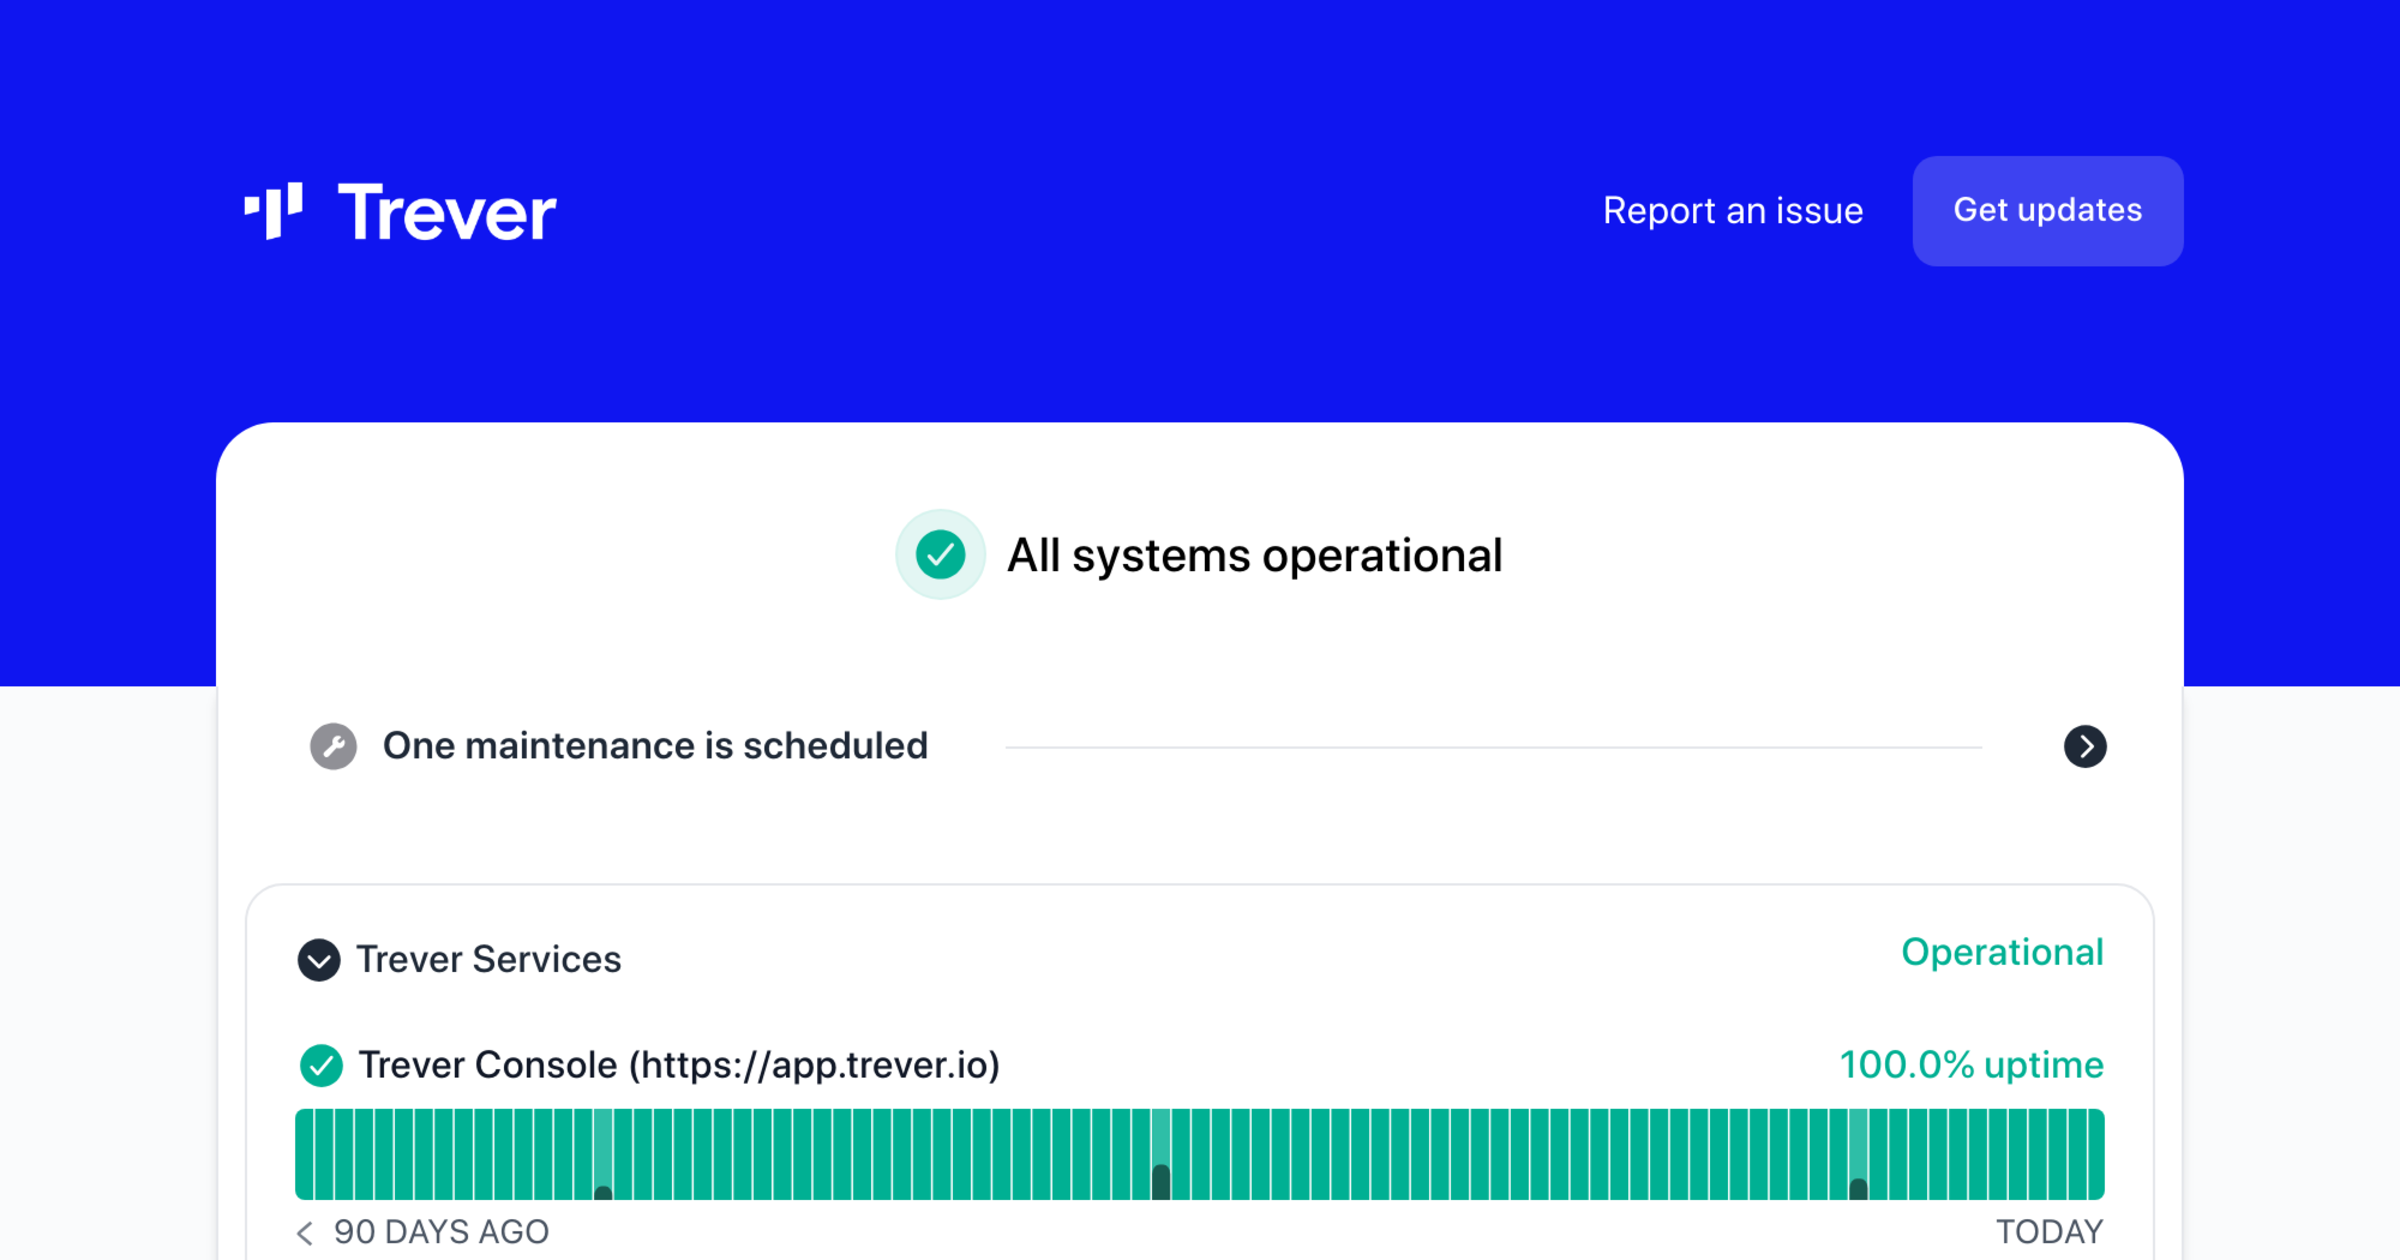
Task: Open the One maintenance is scheduled text
Action: 655,746
